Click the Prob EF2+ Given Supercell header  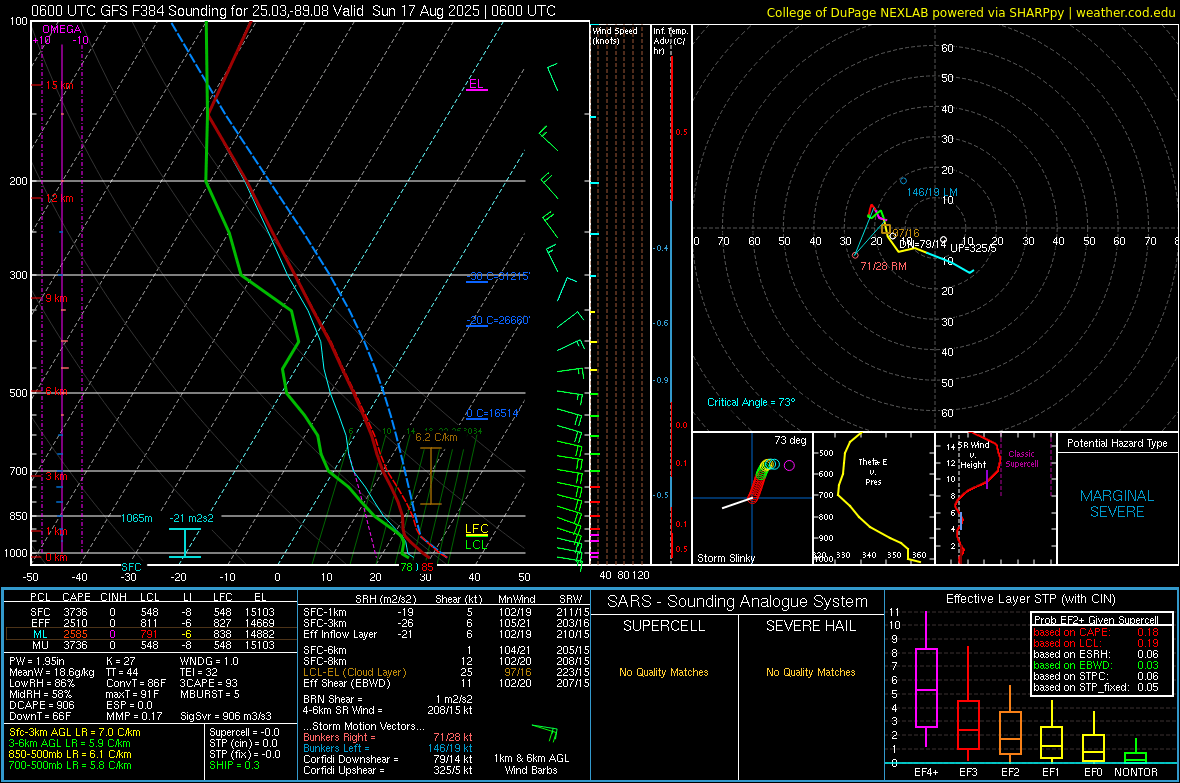click(x=1096, y=620)
